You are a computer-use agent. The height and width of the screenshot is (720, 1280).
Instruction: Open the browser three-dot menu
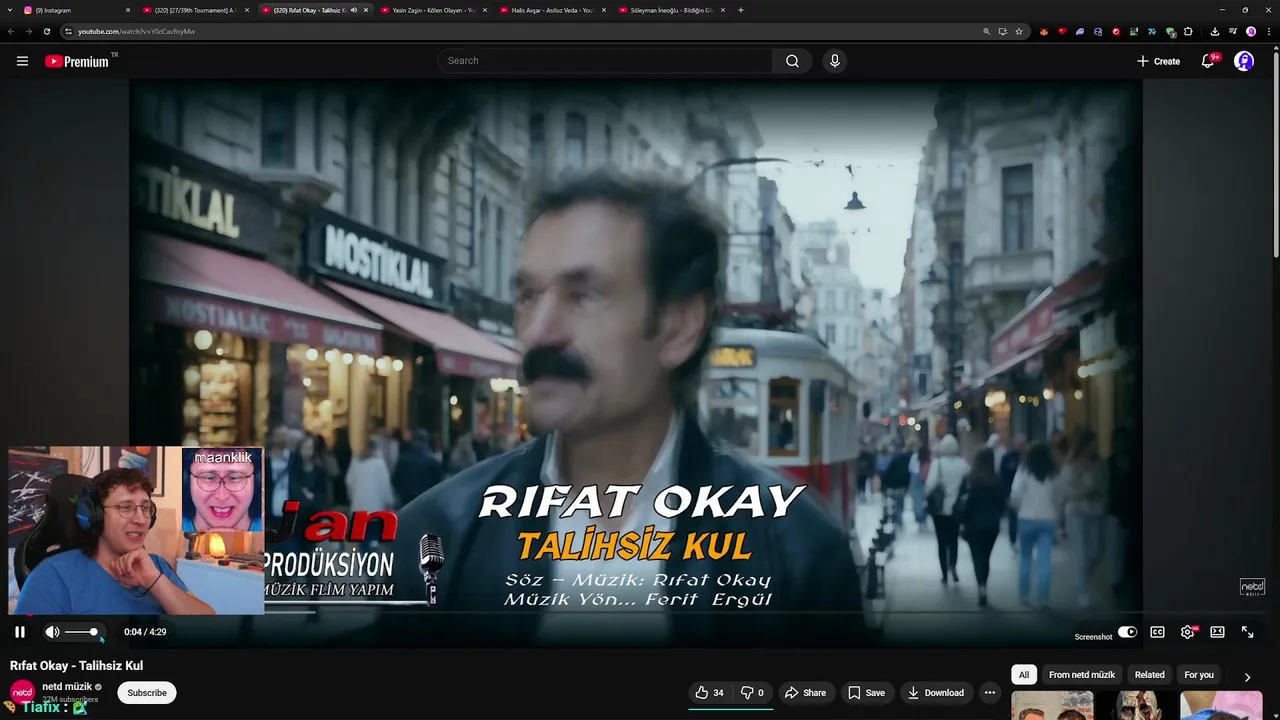(x=1268, y=31)
